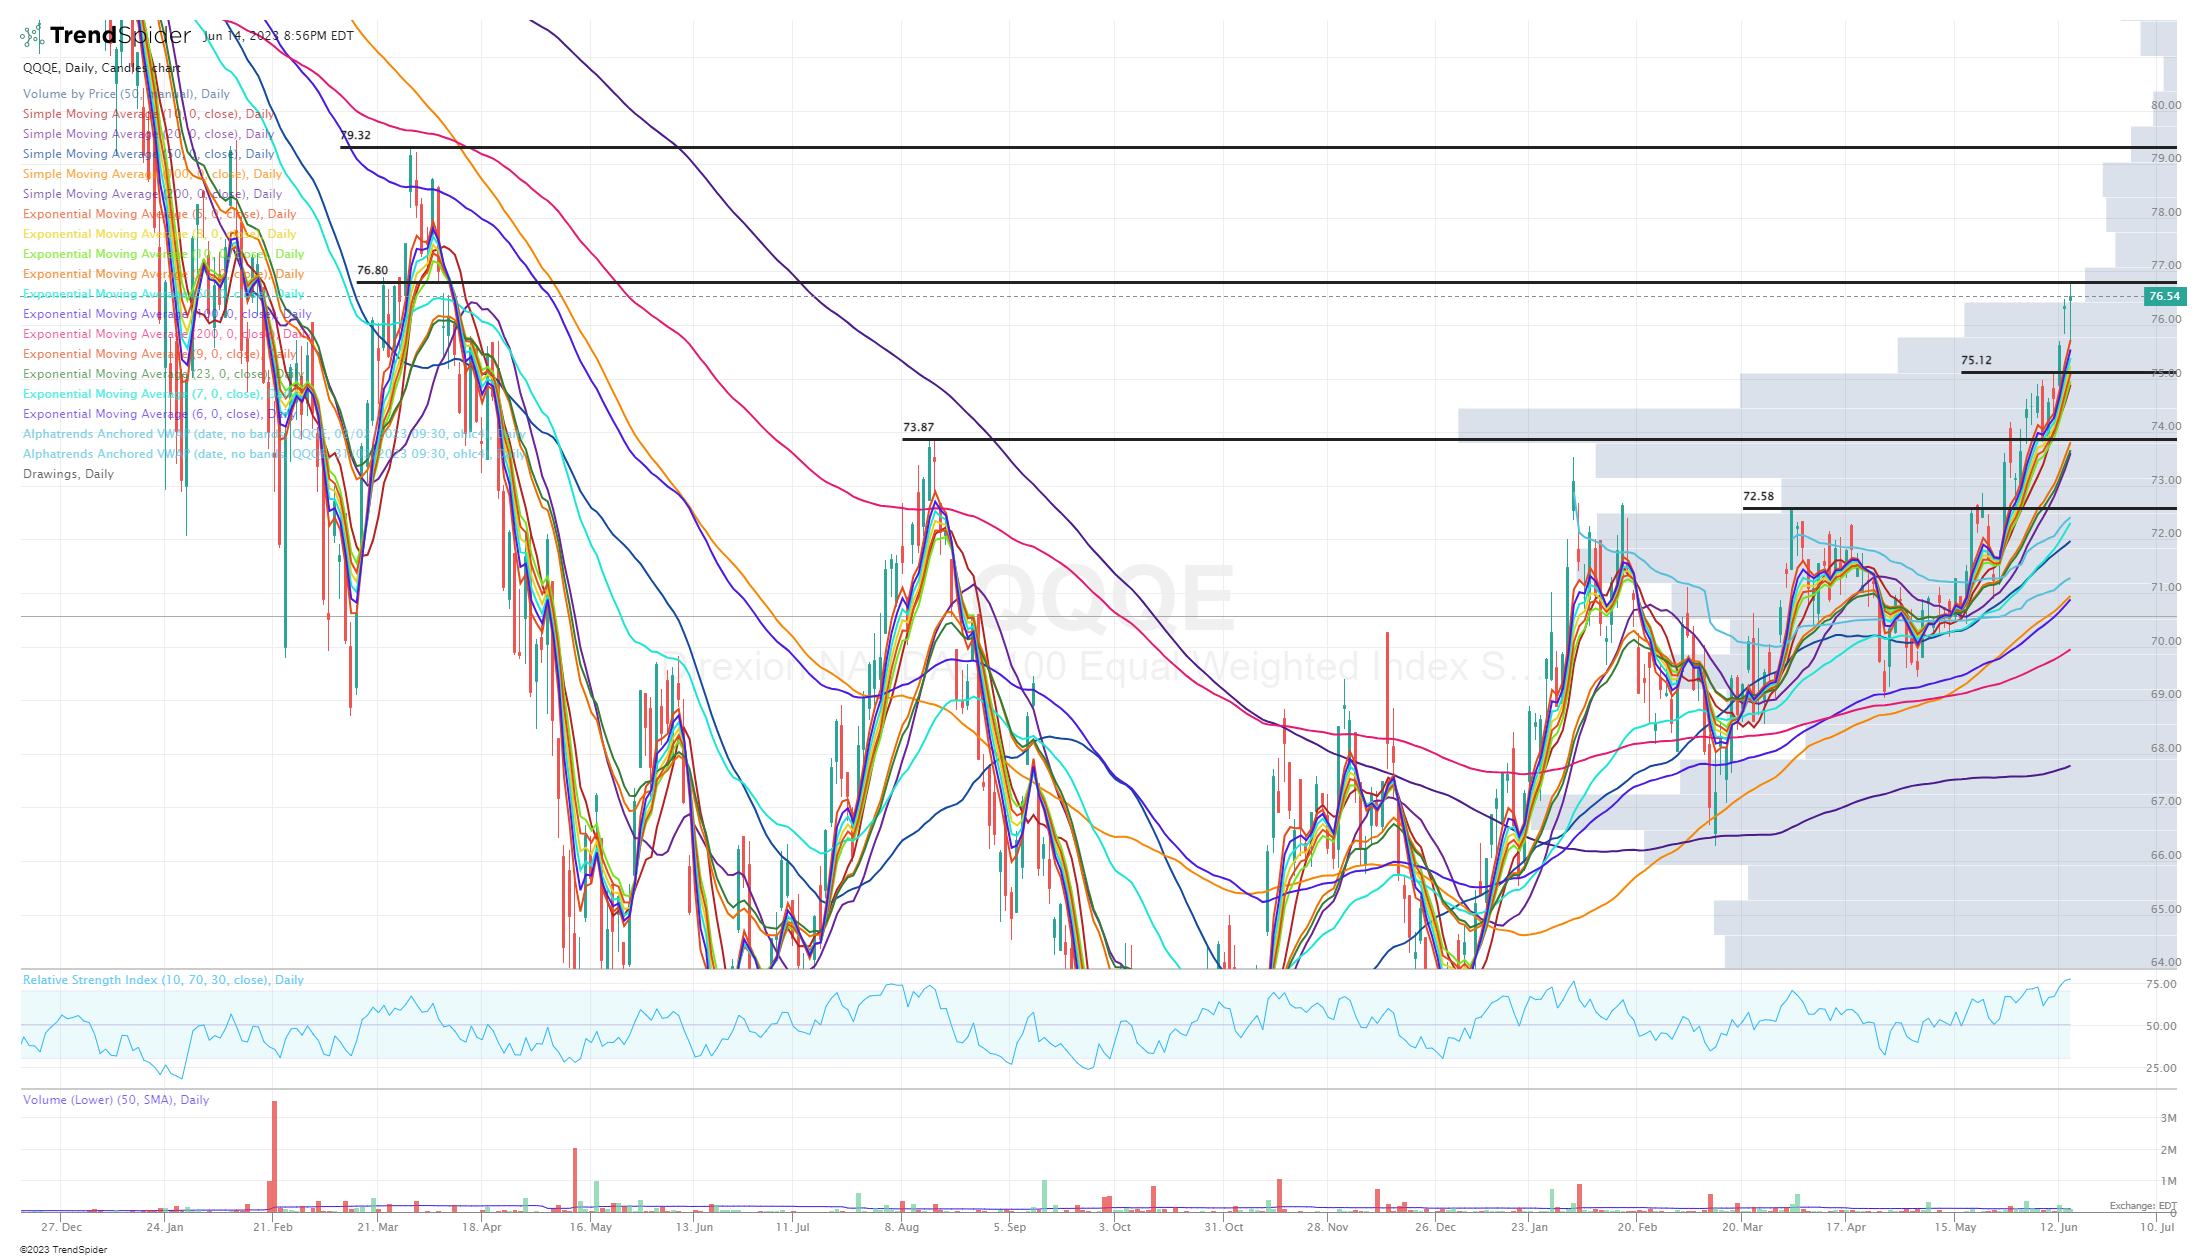Click the 3M volume axis value
The image size is (2207, 1259).
click(x=2169, y=1119)
